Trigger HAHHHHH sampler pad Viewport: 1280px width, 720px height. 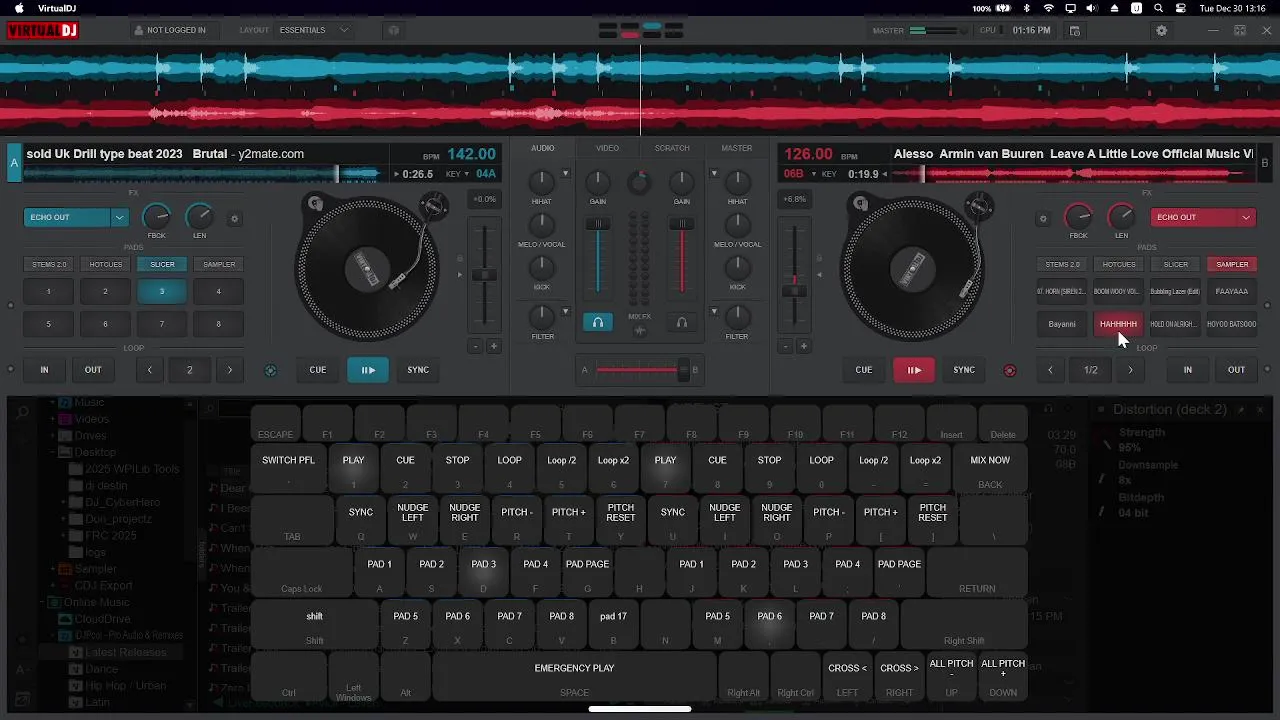coord(1118,324)
